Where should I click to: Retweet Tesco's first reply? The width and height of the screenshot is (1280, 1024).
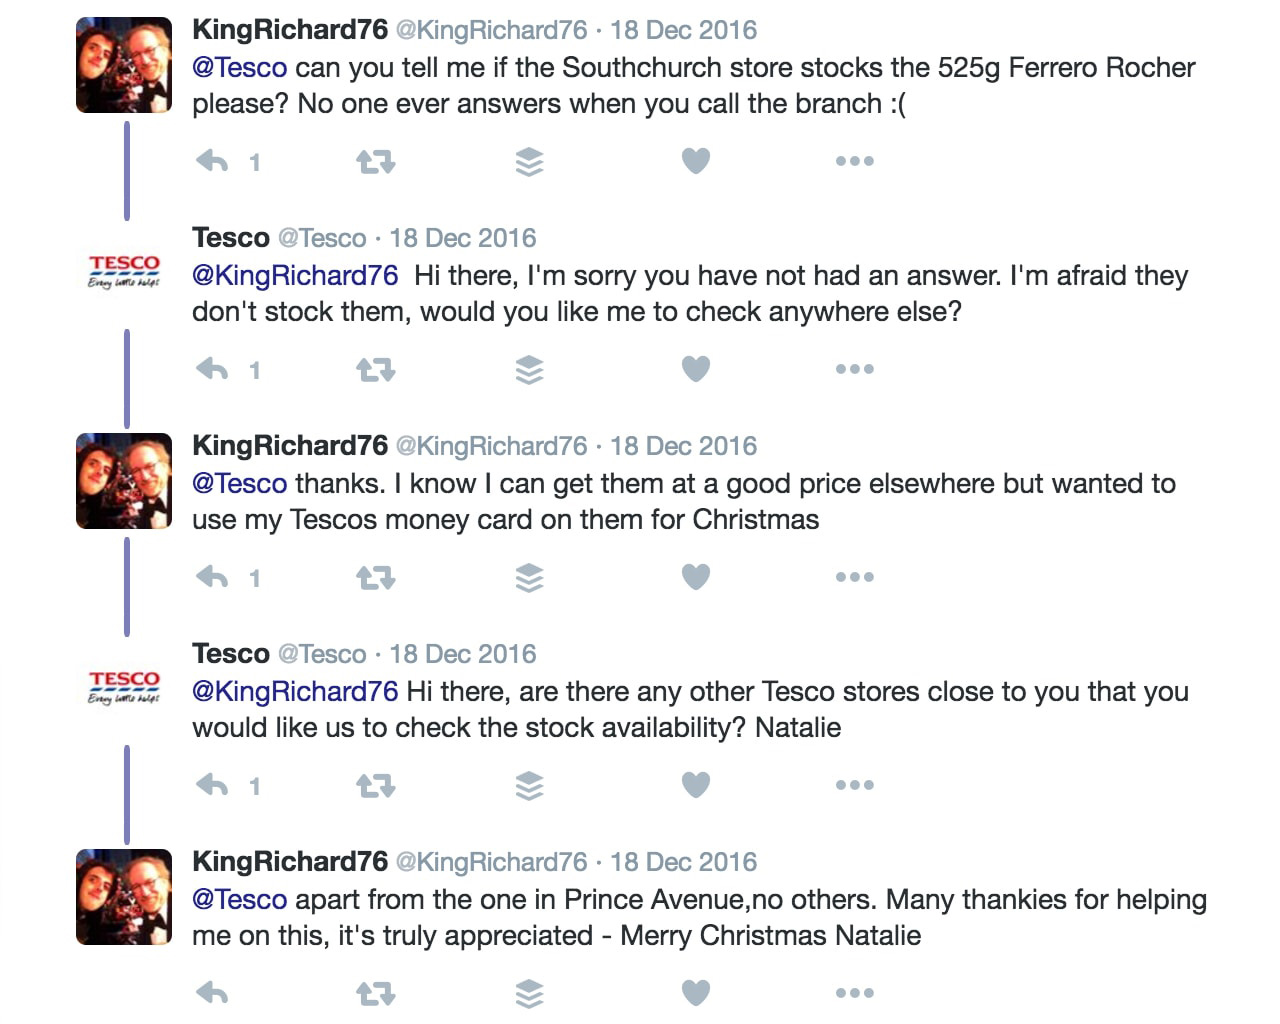376,370
